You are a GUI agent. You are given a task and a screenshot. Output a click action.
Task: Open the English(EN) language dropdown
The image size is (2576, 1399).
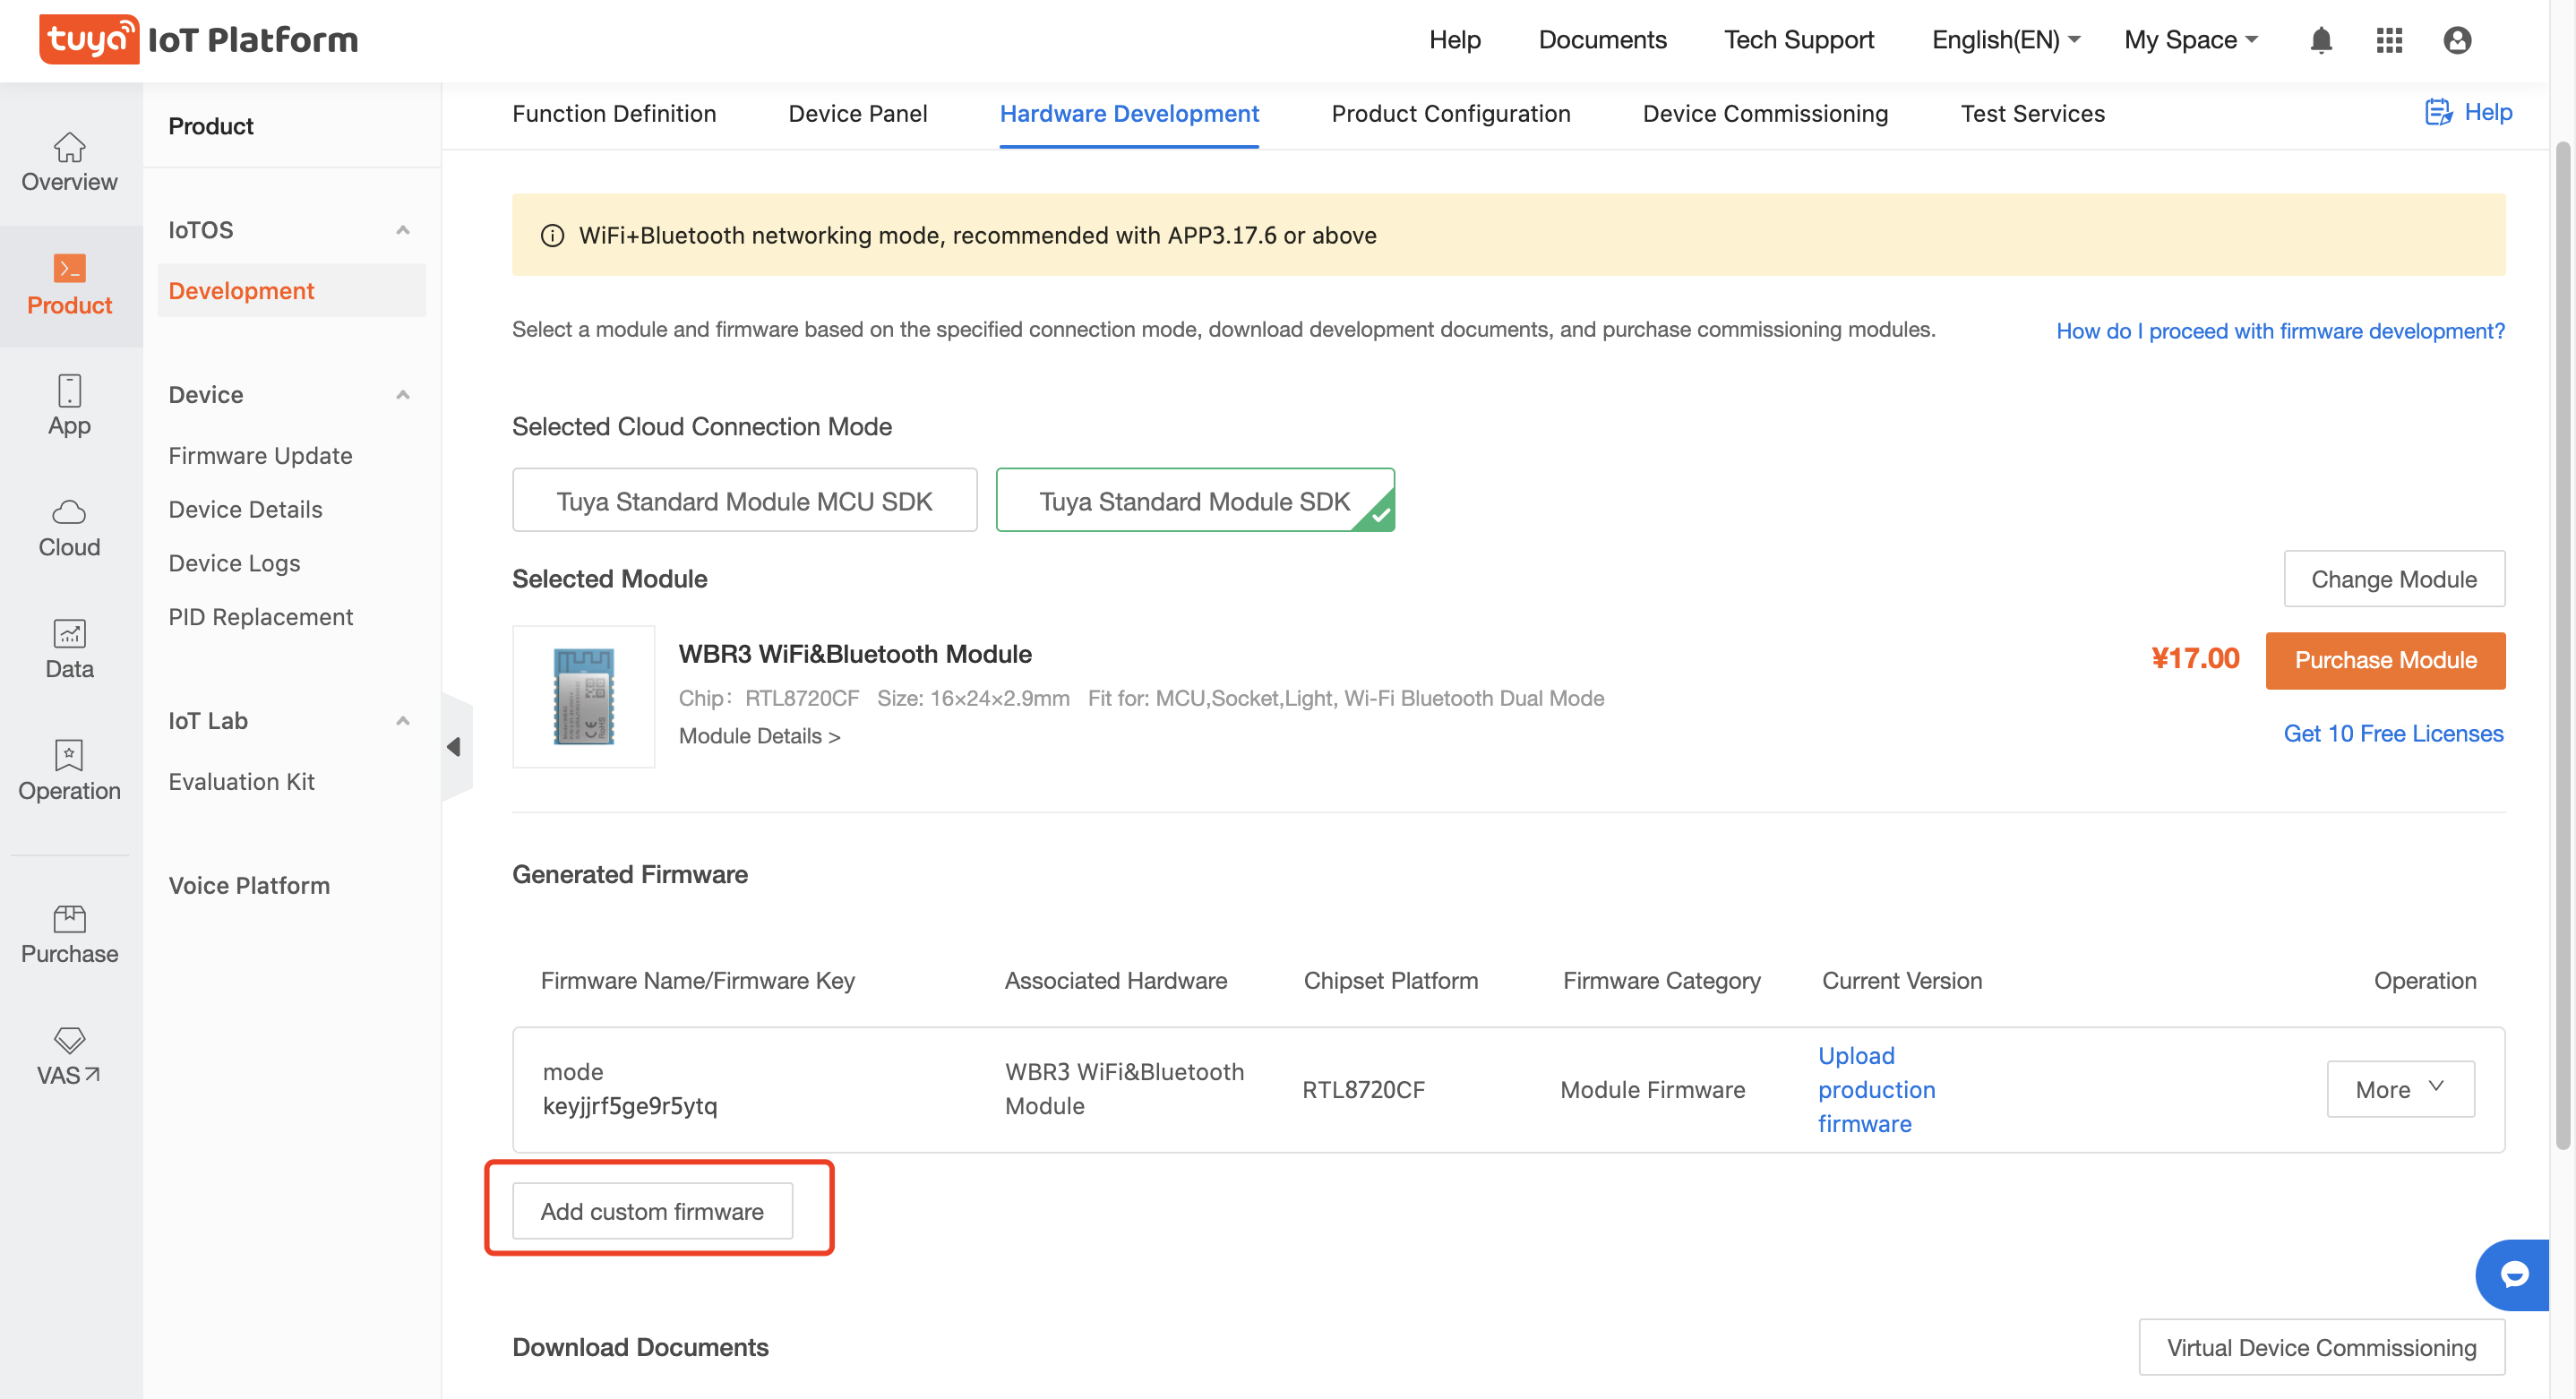pos(2006,40)
